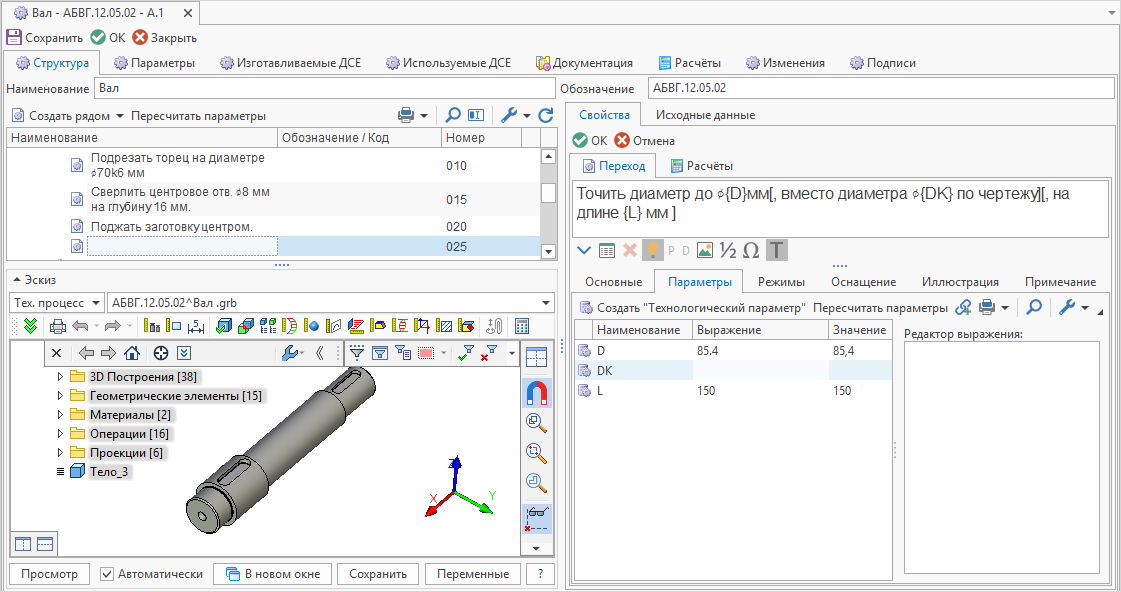Open the Режимы tab

tap(781, 282)
